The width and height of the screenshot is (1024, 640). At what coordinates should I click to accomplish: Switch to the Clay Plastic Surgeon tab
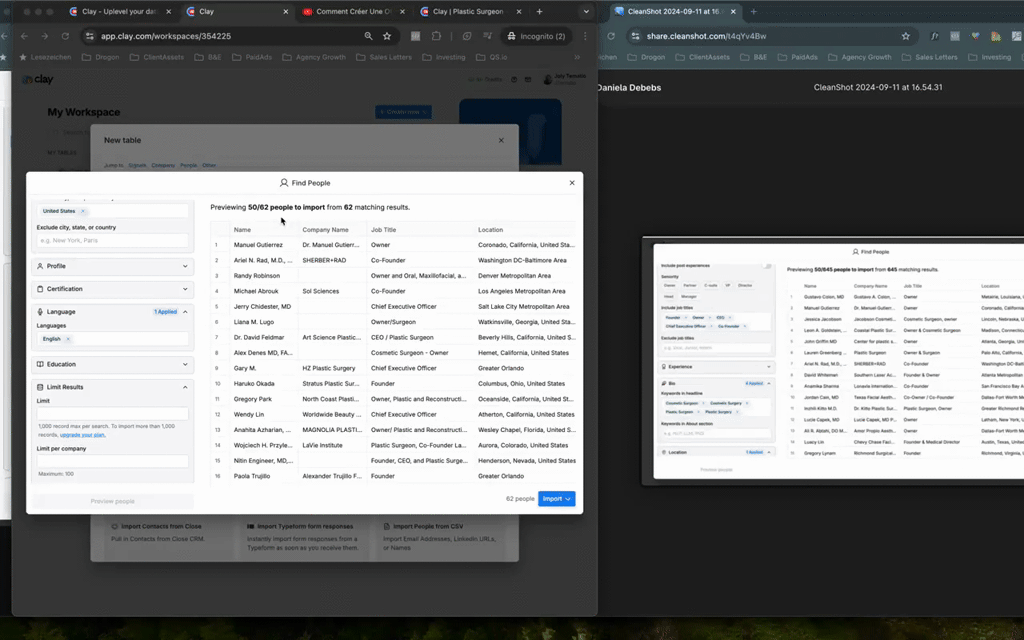pyautogui.click(x=468, y=12)
